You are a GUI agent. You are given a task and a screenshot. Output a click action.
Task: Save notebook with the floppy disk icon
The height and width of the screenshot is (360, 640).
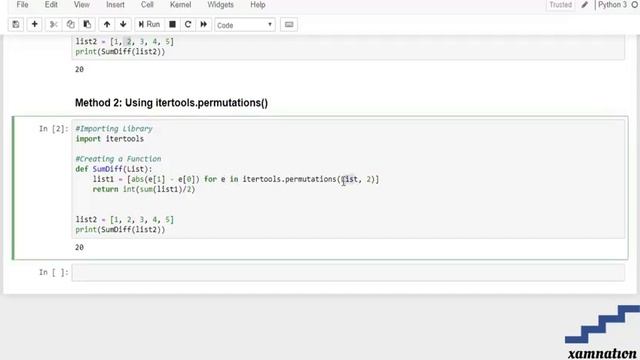(x=16, y=24)
